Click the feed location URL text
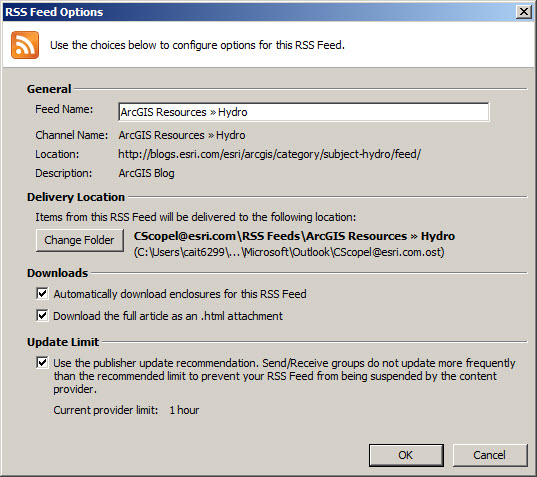 (270, 154)
